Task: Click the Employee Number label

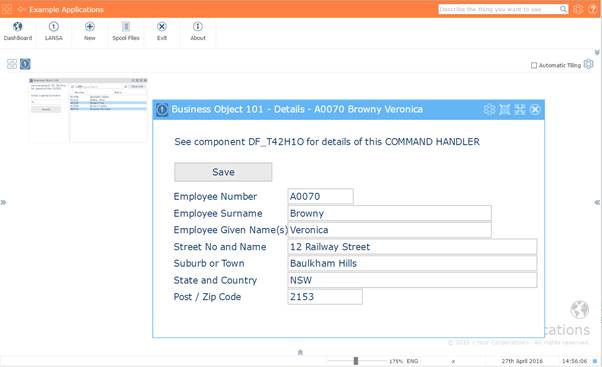Action: coord(215,197)
